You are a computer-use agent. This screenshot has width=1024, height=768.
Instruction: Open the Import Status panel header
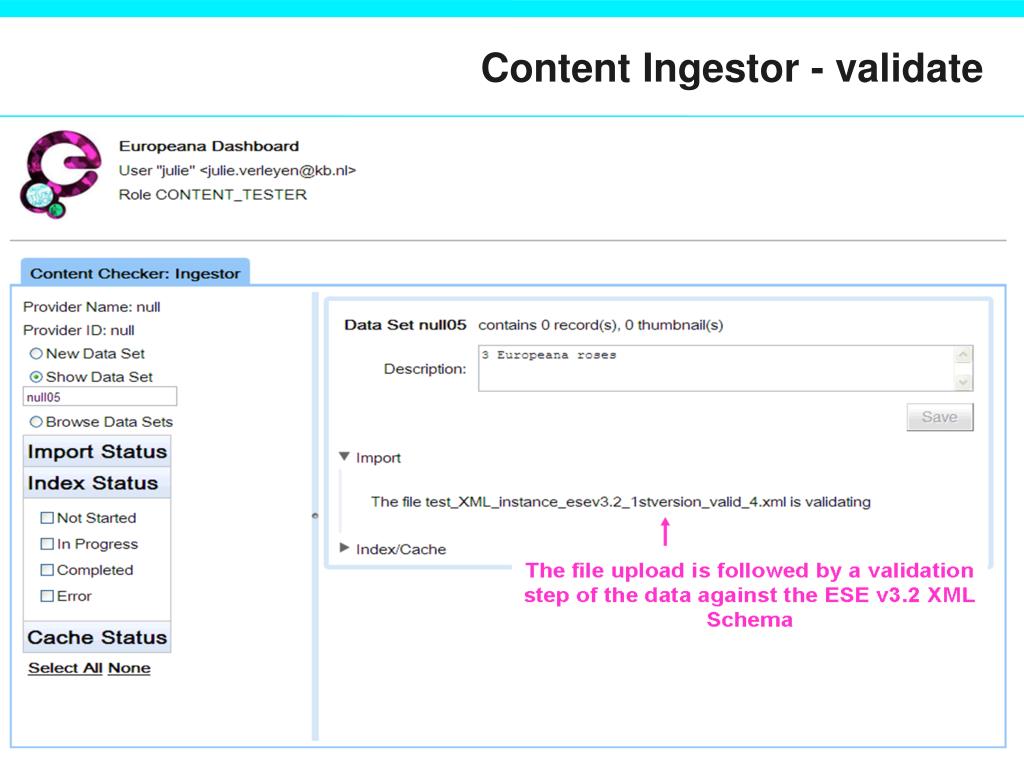(x=97, y=451)
